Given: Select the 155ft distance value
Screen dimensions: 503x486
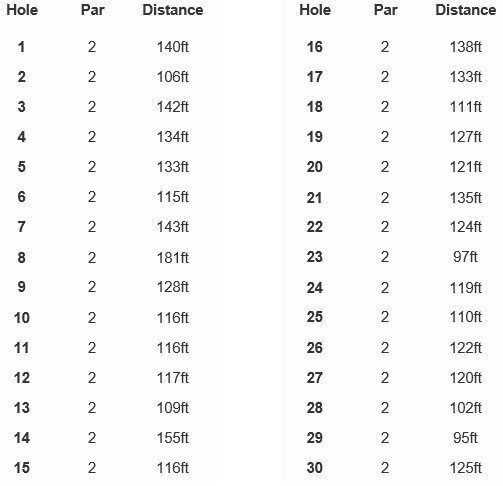Looking at the screenshot, I should click(173, 438).
